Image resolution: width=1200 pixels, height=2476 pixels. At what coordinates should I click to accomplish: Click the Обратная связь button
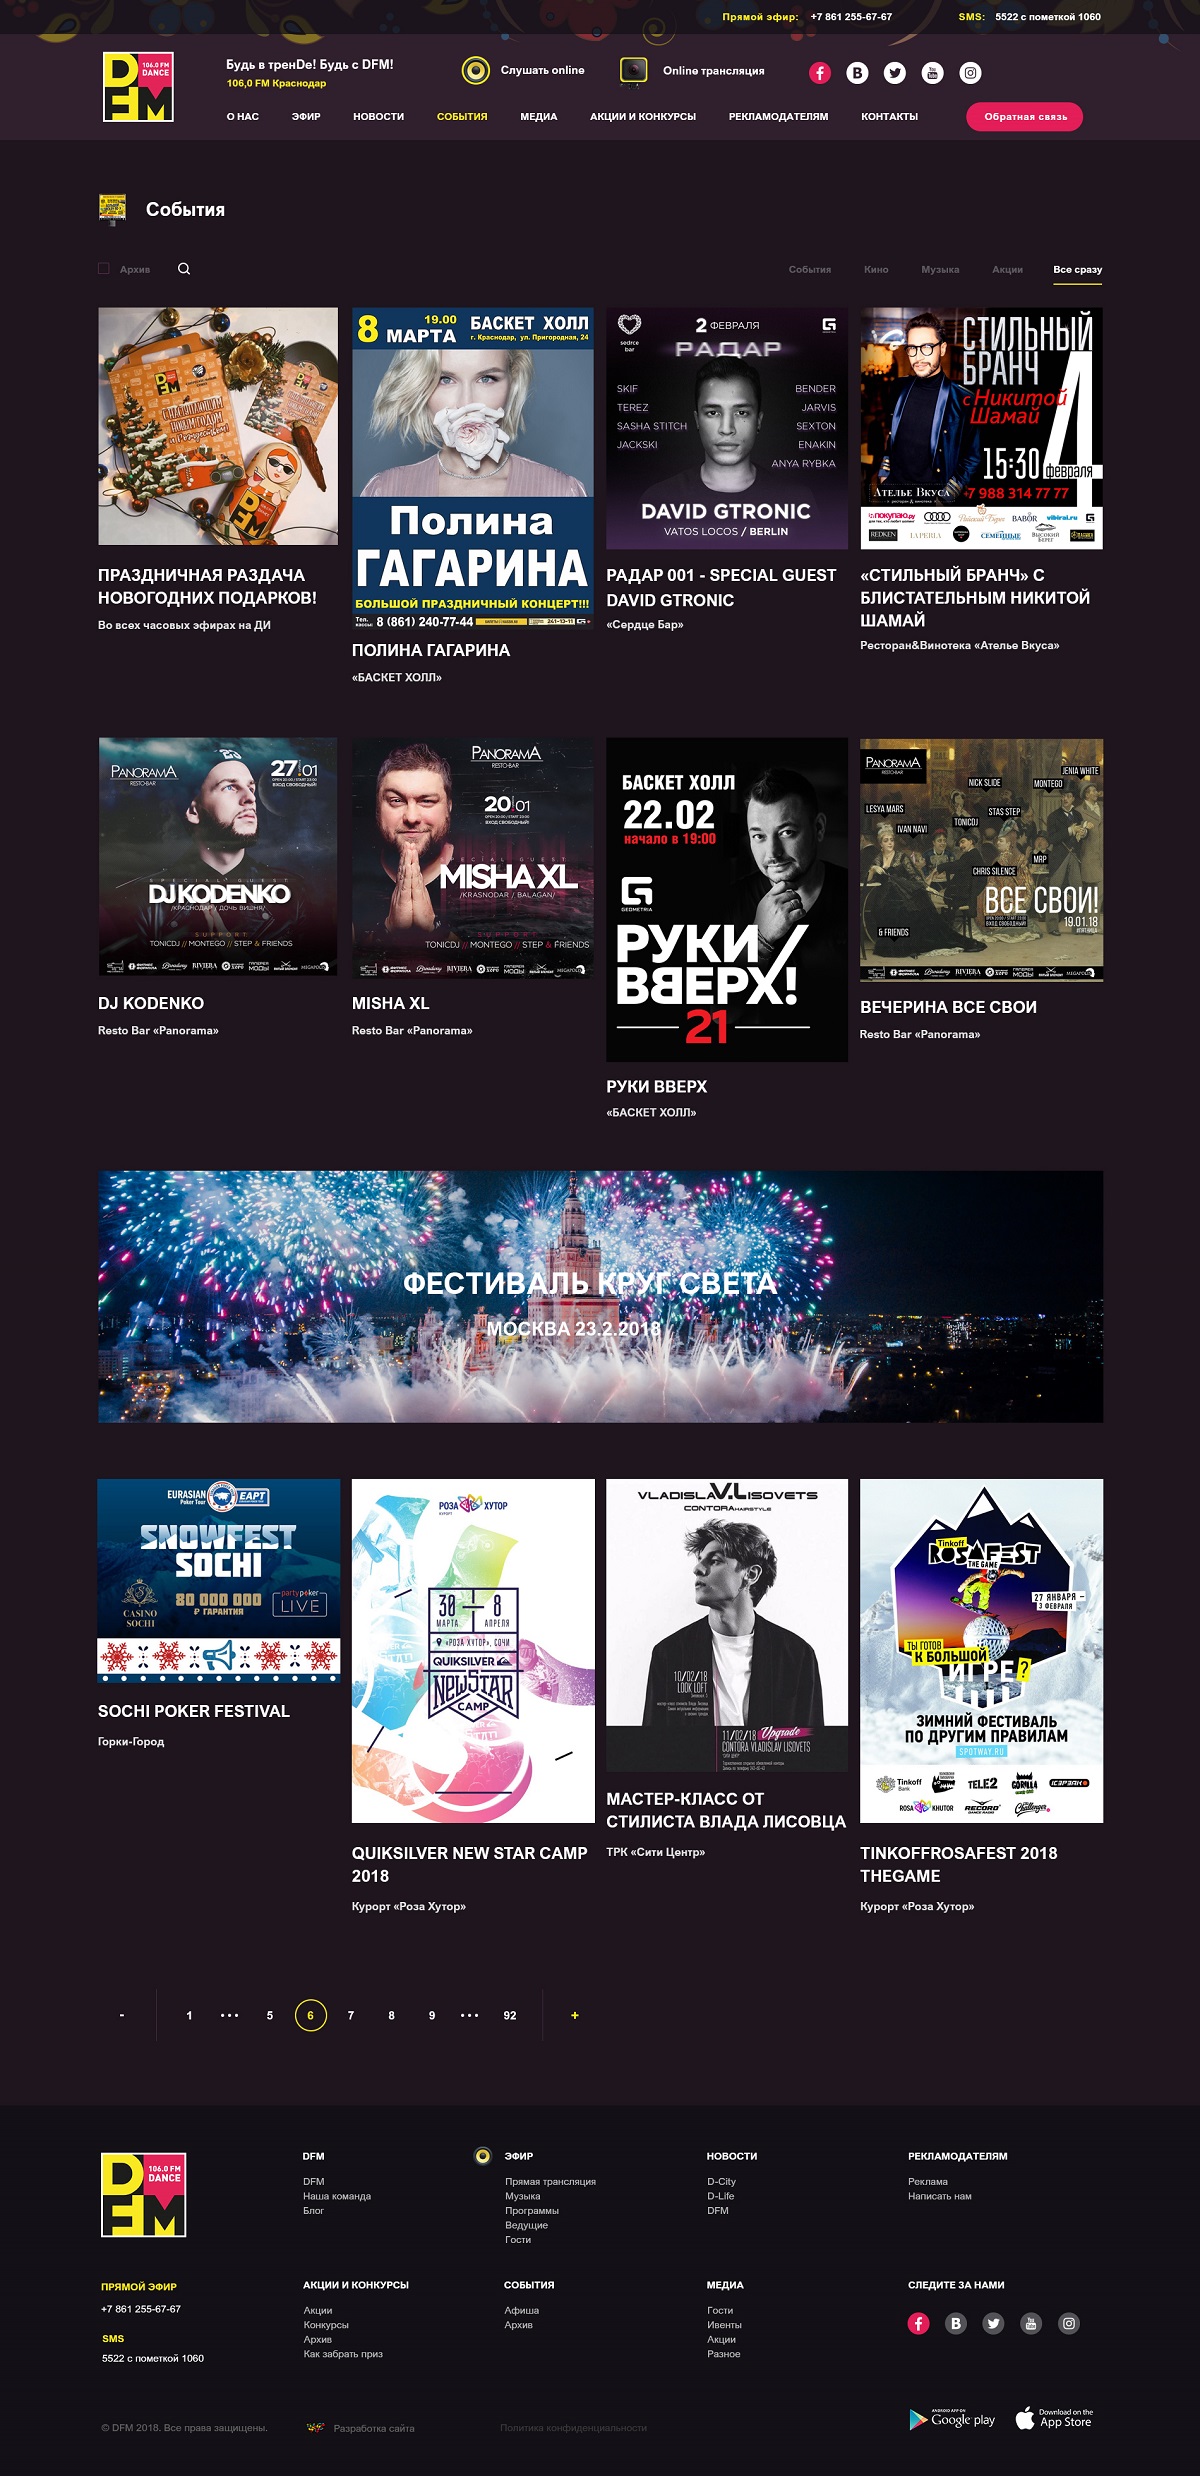pos(1025,117)
